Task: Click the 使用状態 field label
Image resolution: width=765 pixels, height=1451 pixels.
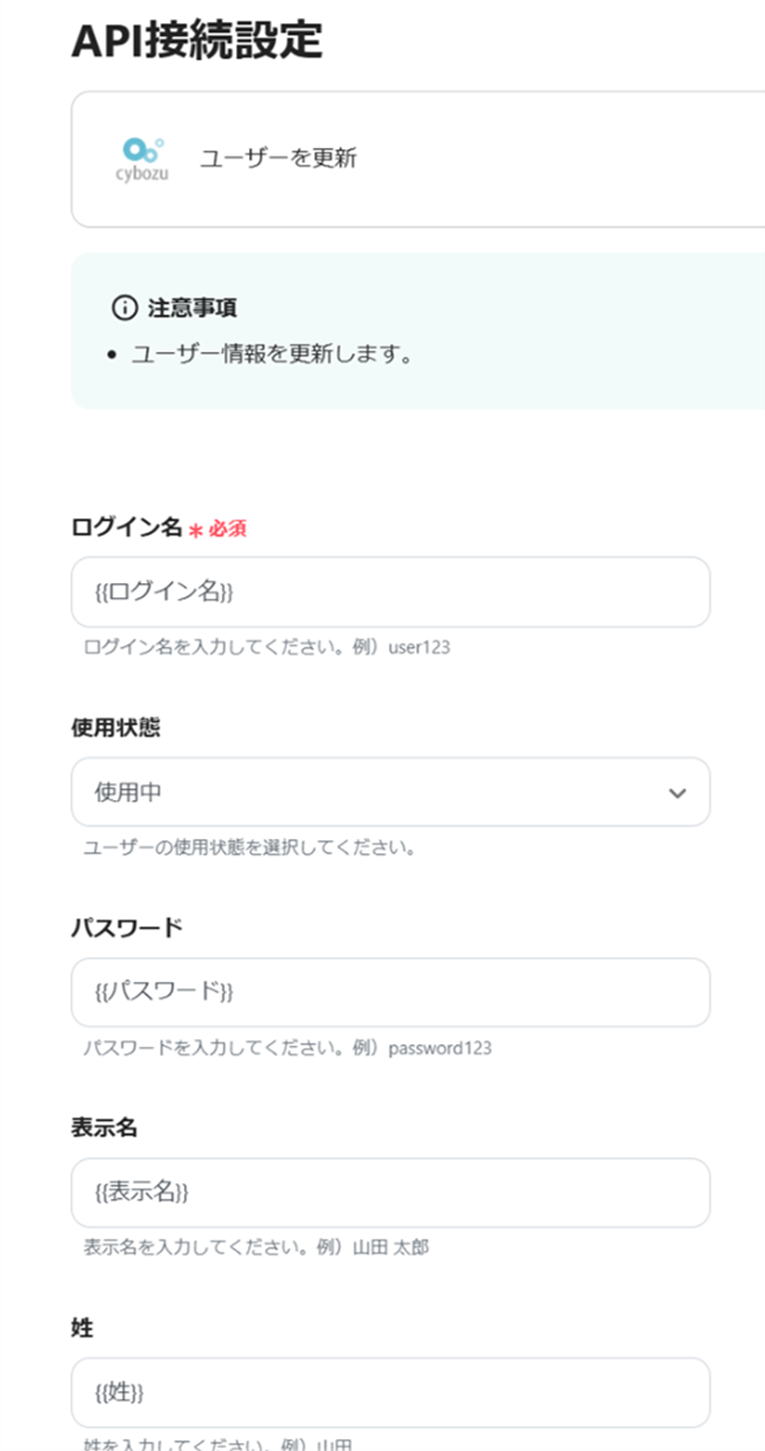Action: [x=115, y=728]
